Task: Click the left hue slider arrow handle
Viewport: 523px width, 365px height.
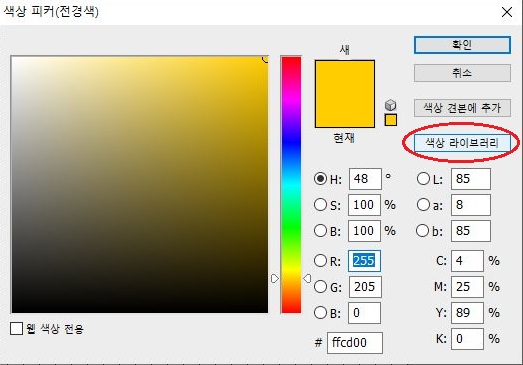Action: click(275, 278)
